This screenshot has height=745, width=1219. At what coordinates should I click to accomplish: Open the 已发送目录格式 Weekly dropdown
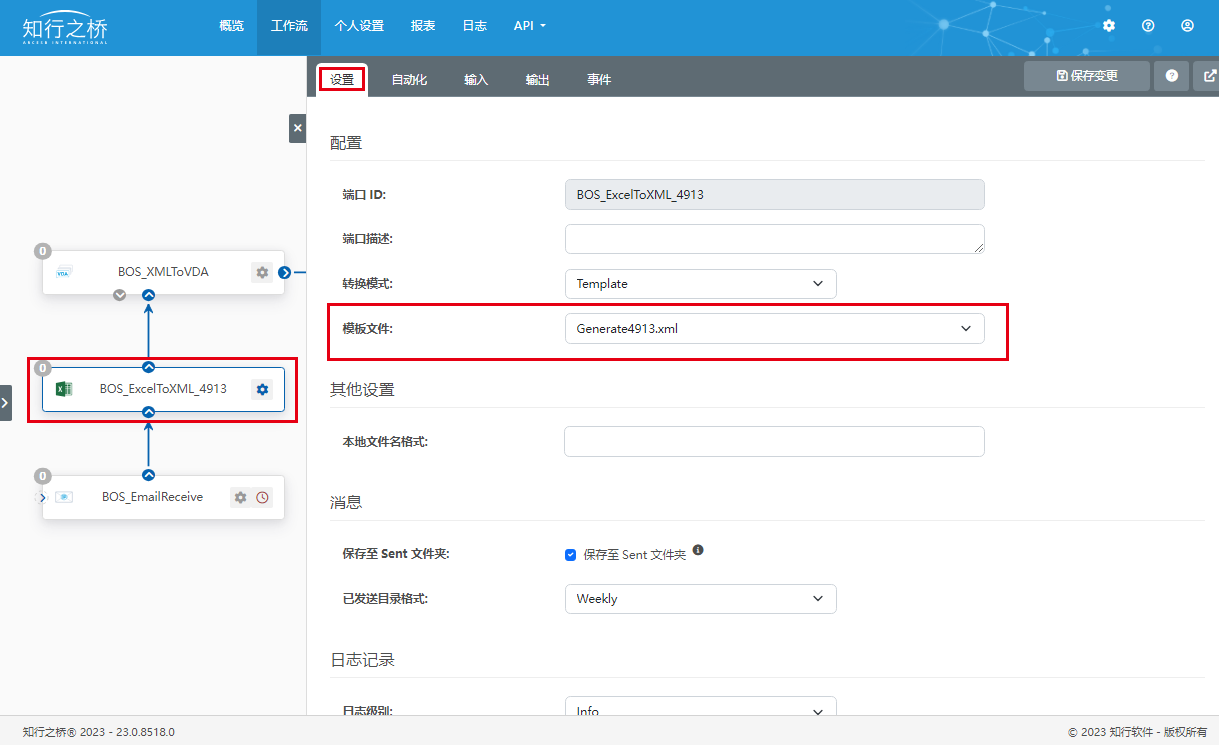pos(700,599)
